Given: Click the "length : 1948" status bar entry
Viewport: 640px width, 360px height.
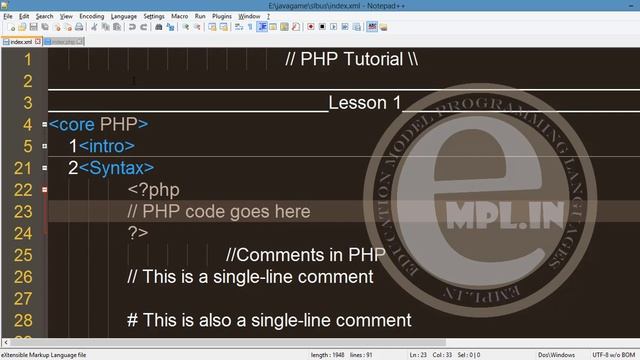Looking at the screenshot, I should [x=327, y=355].
